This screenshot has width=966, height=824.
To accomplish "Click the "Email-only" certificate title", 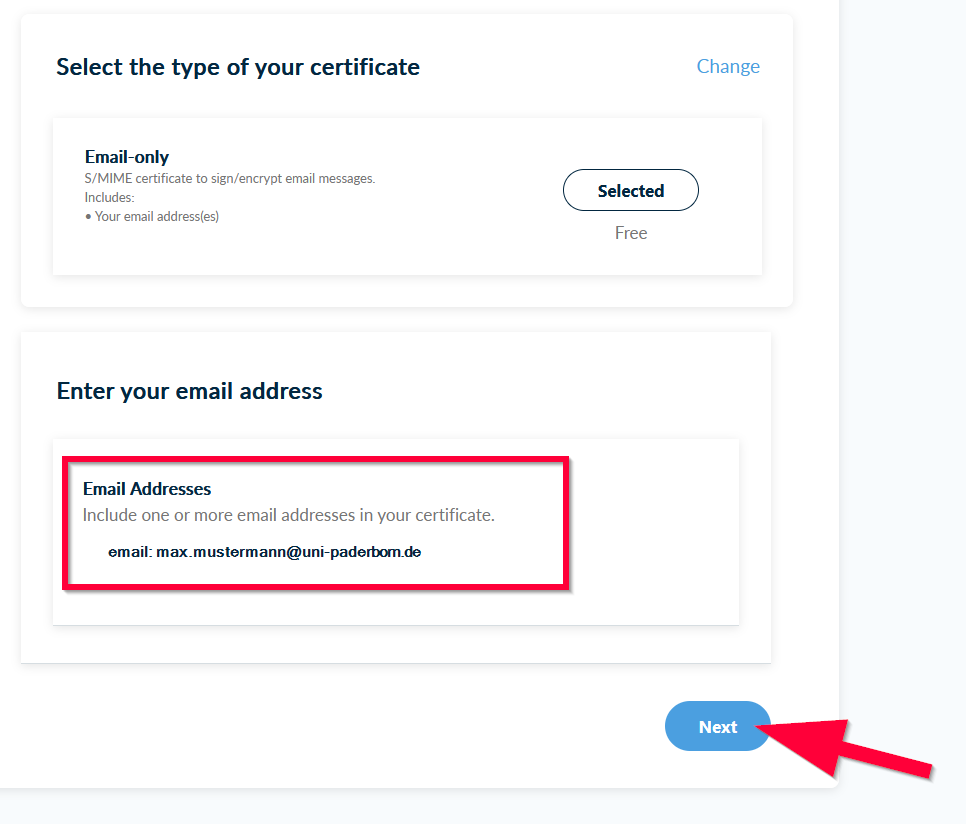I will pos(127,157).
